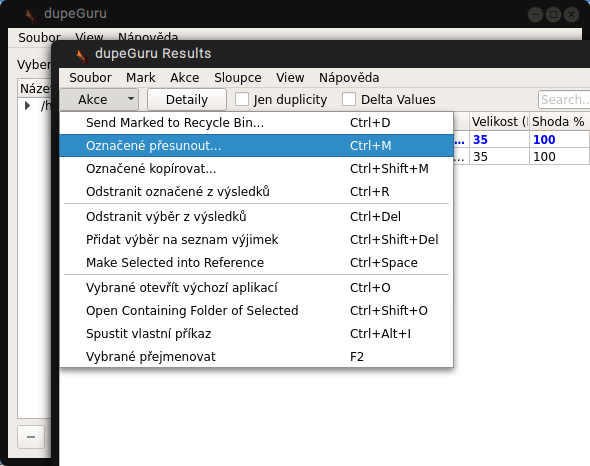
Task: Close the dupeGuru main window
Action: pyautogui.click(x=572, y=15)
